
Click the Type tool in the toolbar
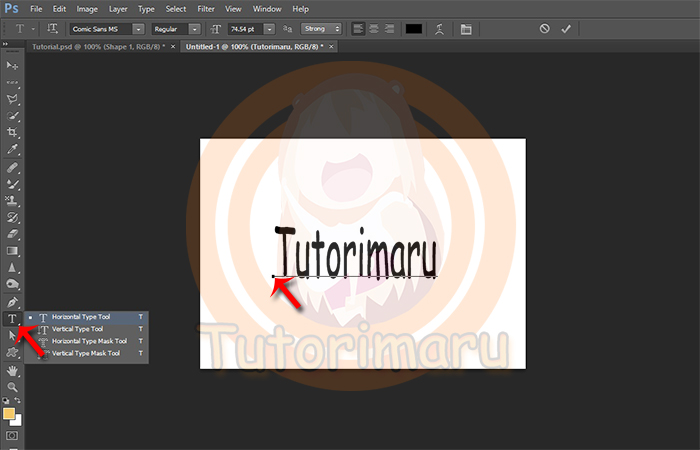coord(12,319)
